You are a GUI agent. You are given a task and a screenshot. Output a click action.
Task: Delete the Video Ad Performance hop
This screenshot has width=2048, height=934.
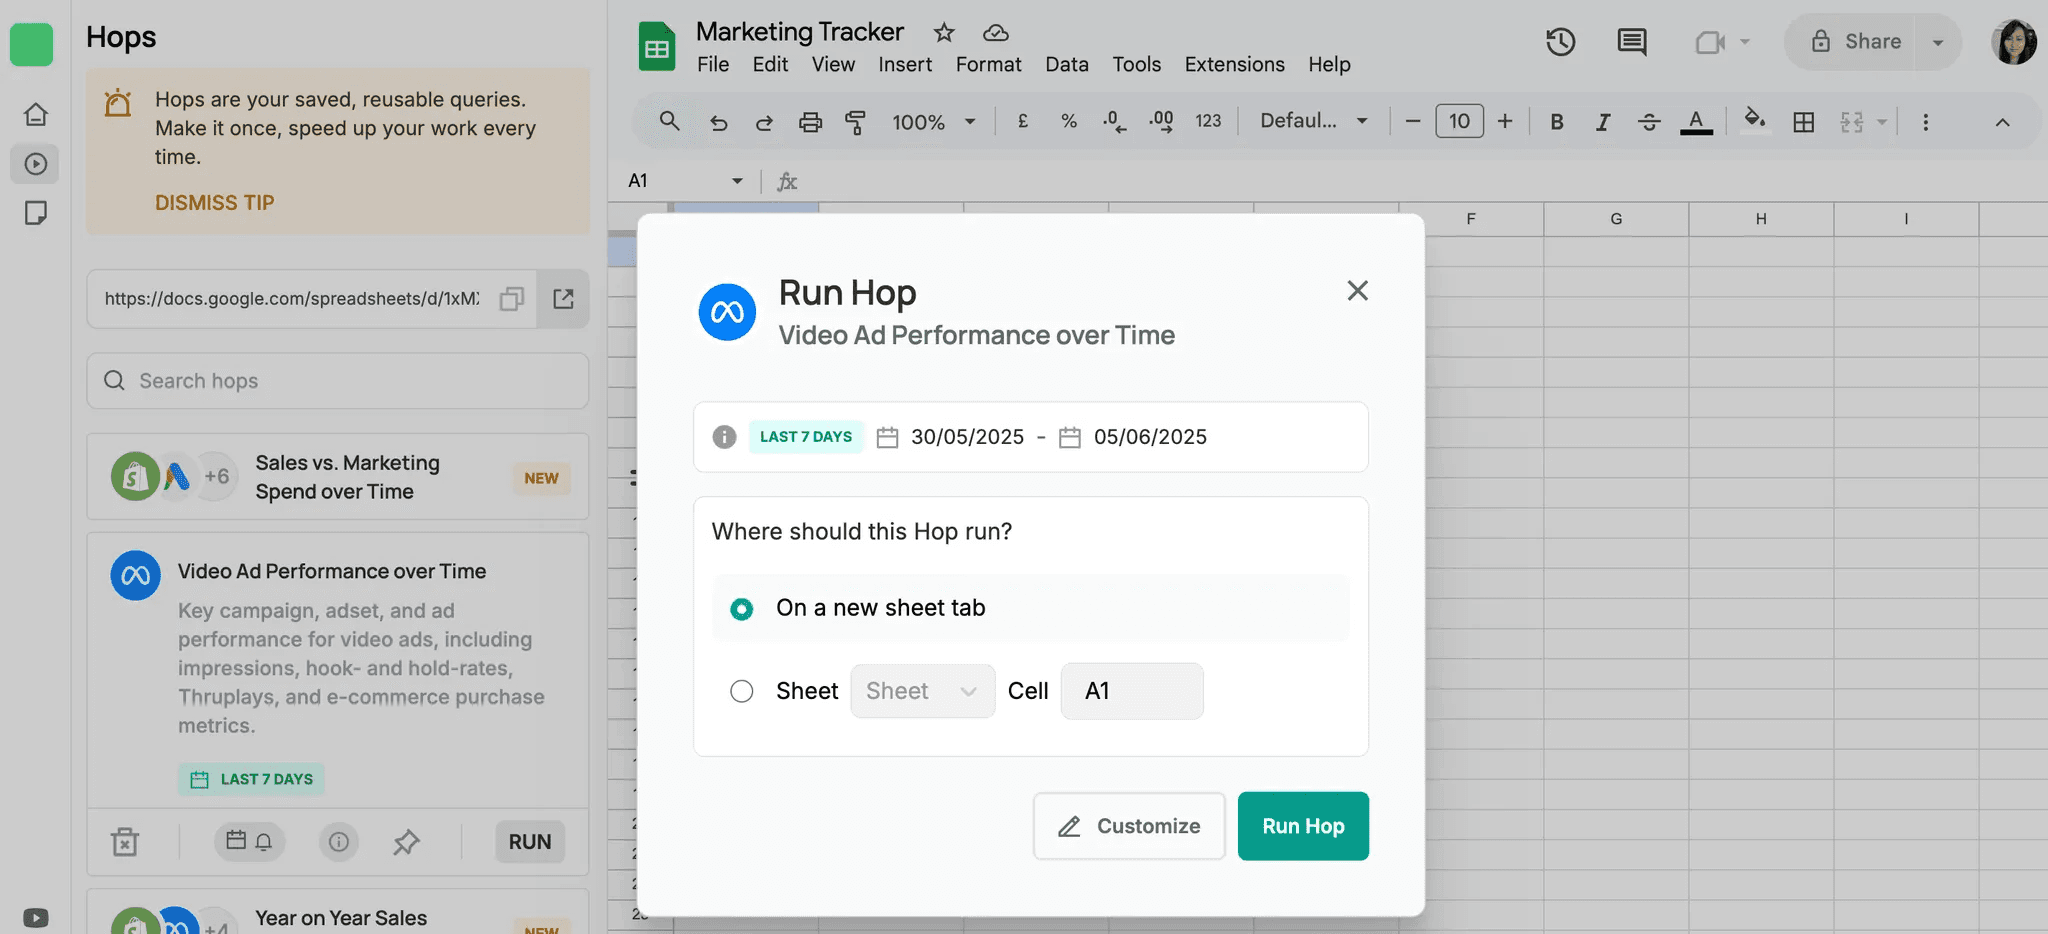pos(125,842)
